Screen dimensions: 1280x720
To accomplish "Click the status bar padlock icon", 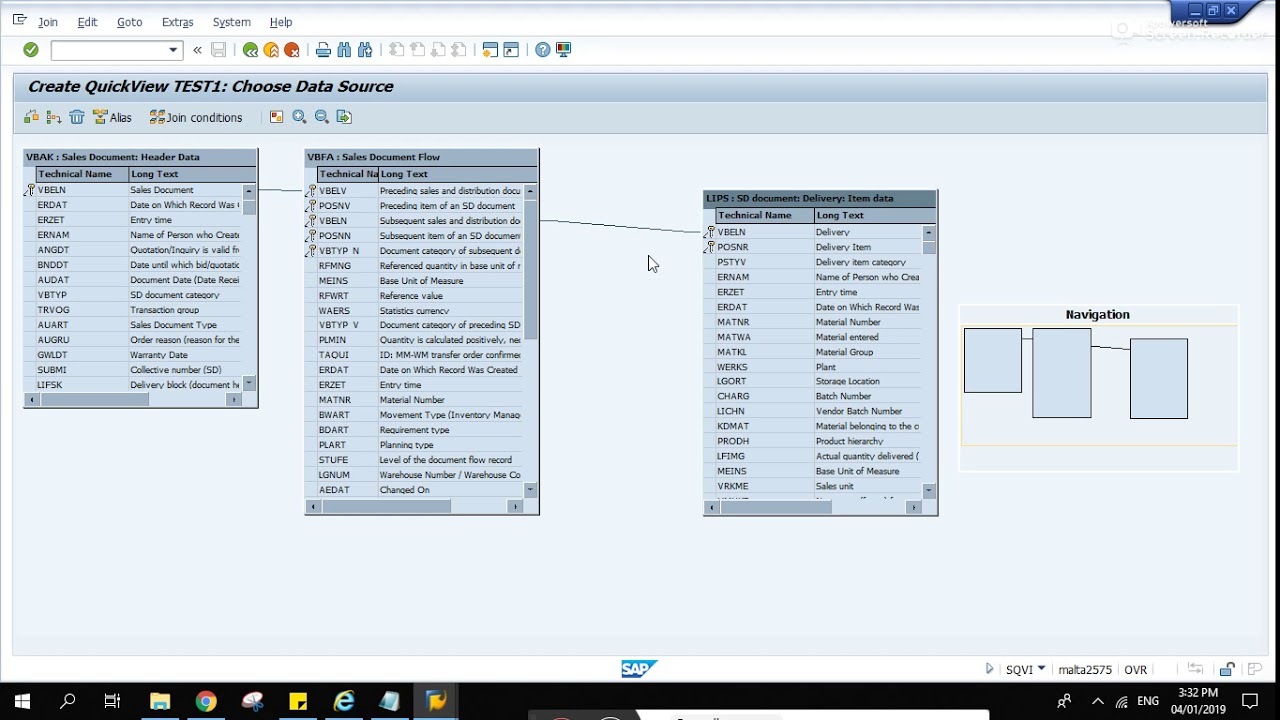I will pos(1227,669).
